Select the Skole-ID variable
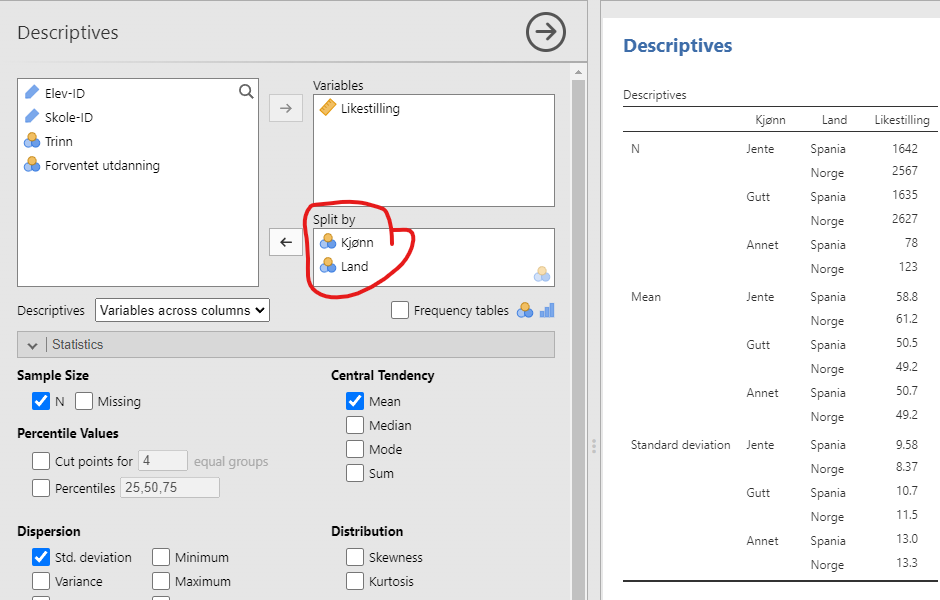940x600 pixels. pos(68,117)
